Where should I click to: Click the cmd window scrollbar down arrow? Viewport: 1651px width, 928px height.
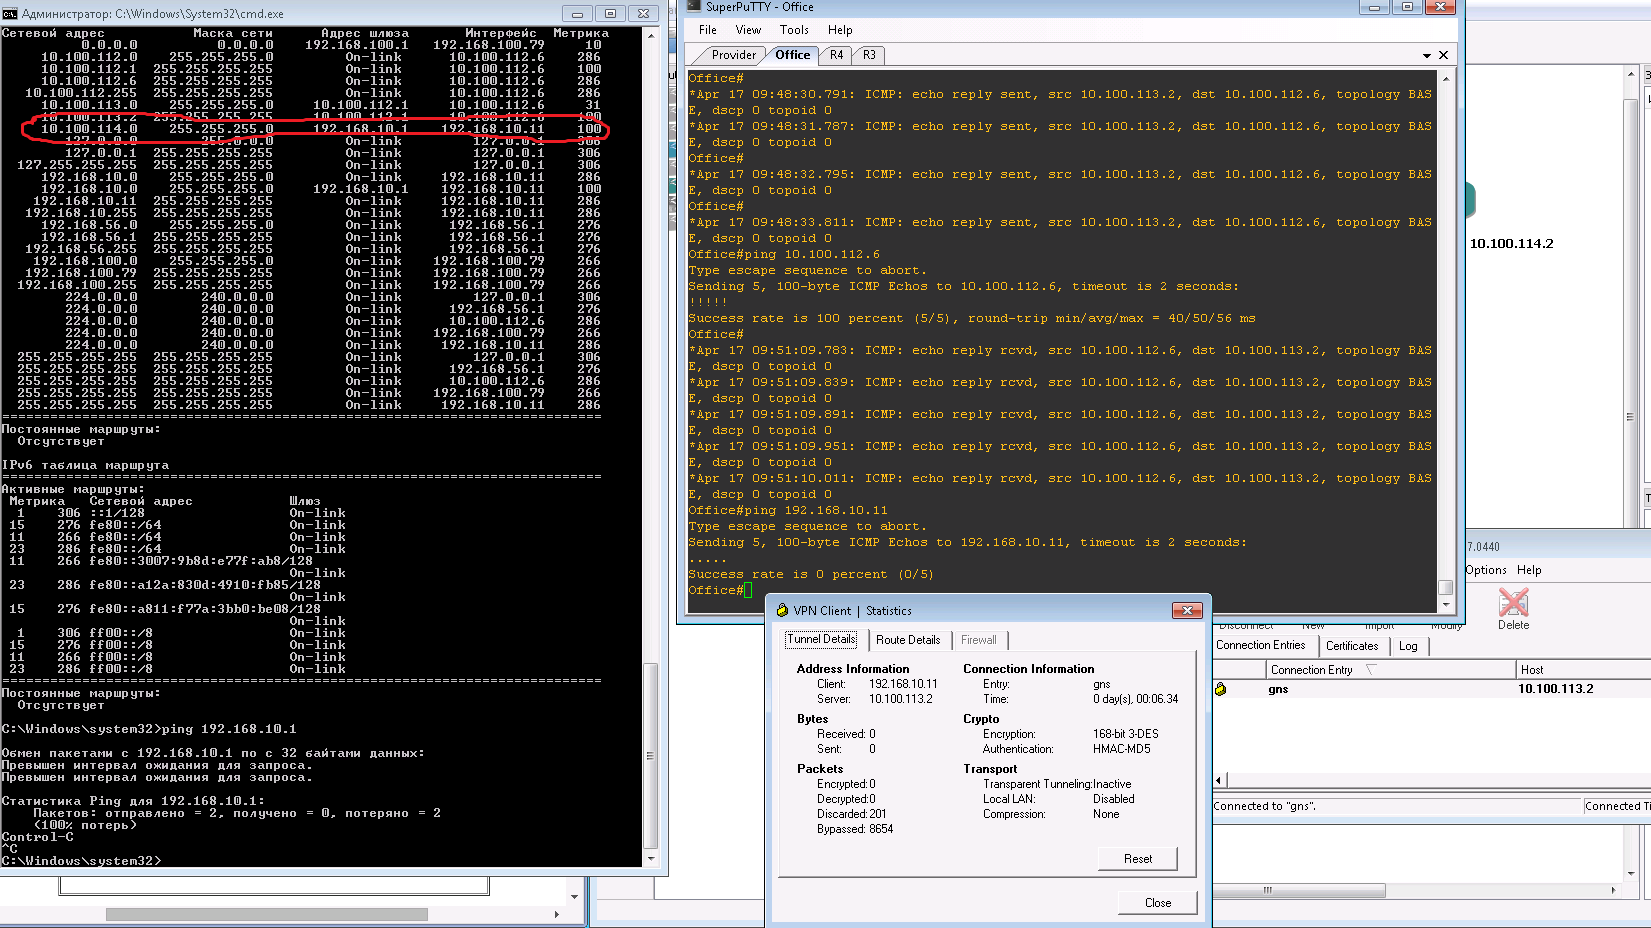651,858
